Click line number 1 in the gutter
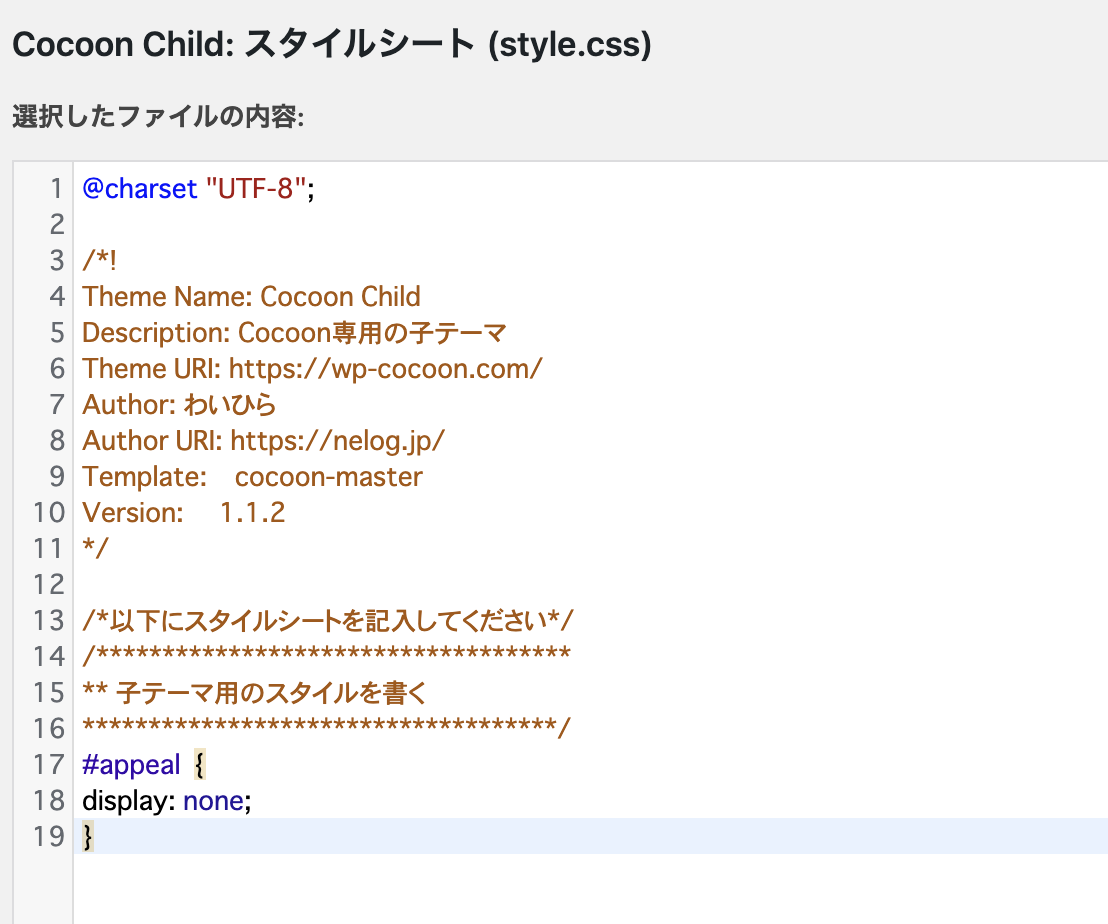This screenshot has height=924, width=1108. pyautogui.click(x=56, y=189)
